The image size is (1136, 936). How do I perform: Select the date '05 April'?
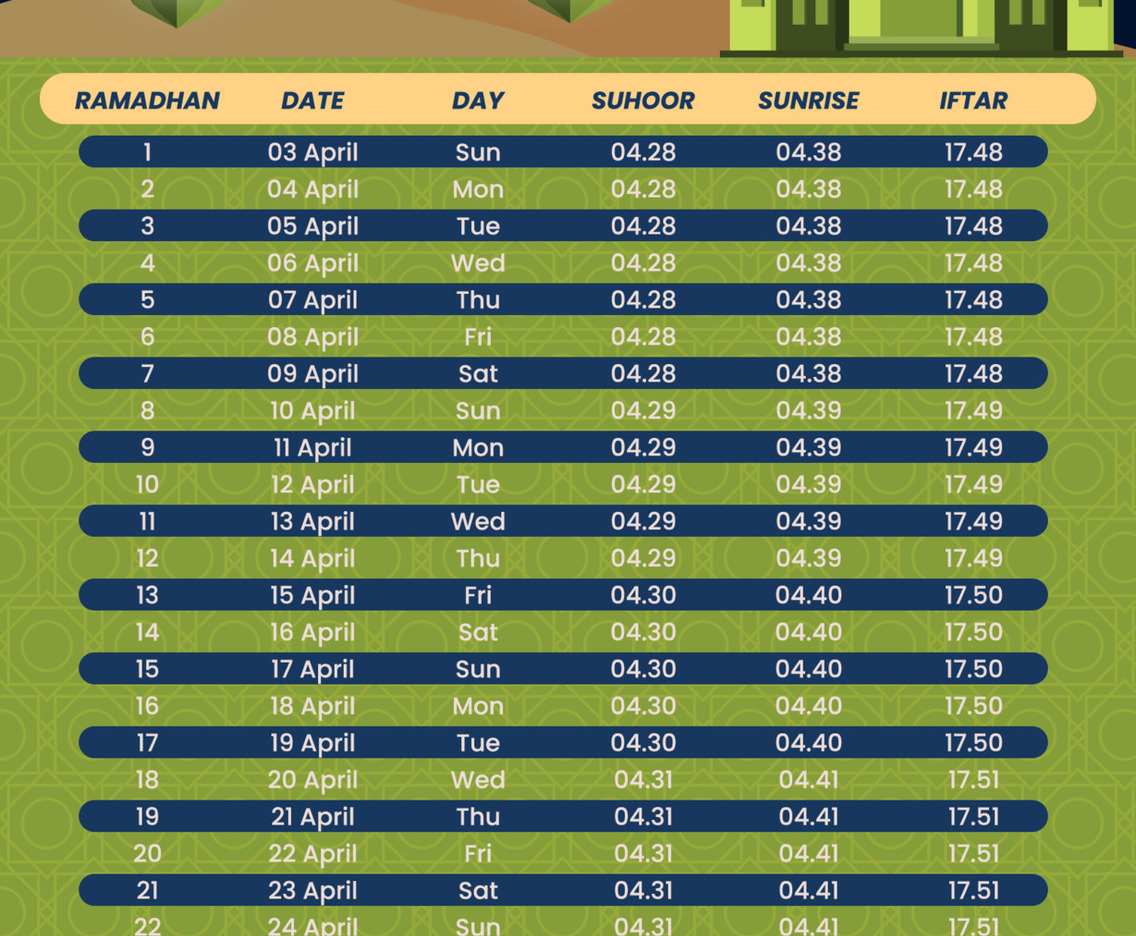click(x=312, y=226)
